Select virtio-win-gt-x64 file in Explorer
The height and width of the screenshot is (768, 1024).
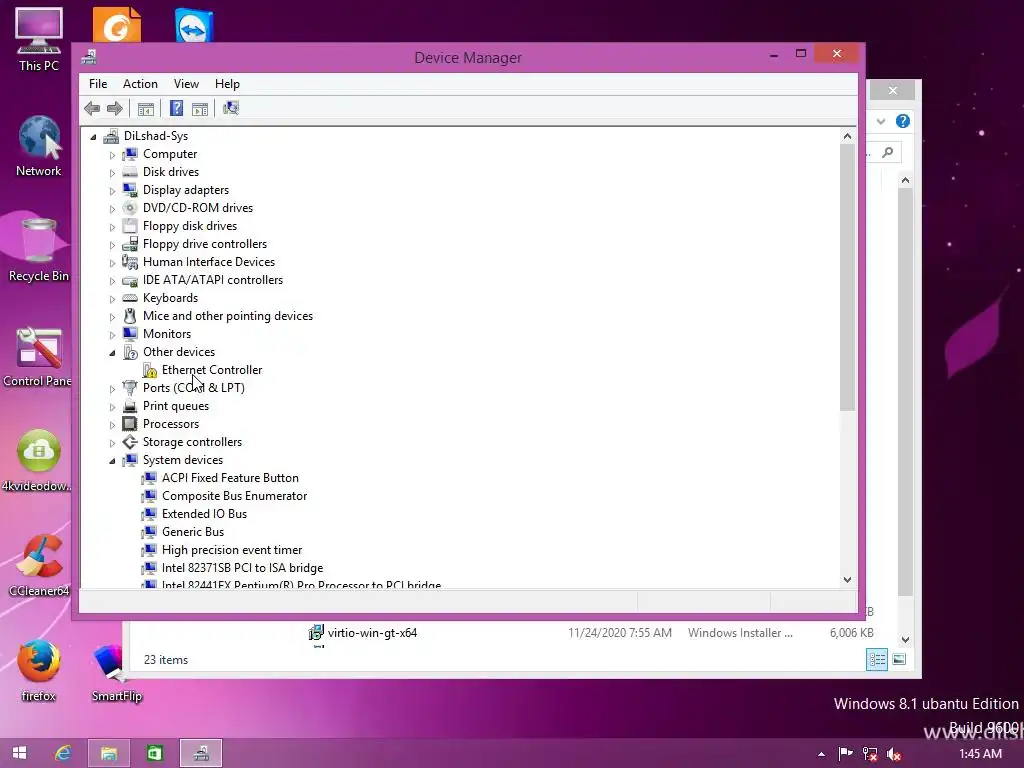click(x=372, y=632)
